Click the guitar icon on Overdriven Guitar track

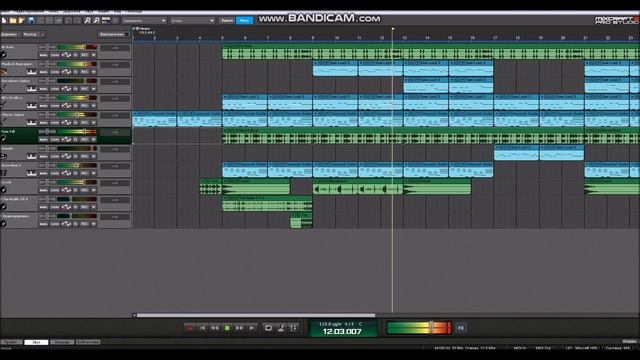4,89
